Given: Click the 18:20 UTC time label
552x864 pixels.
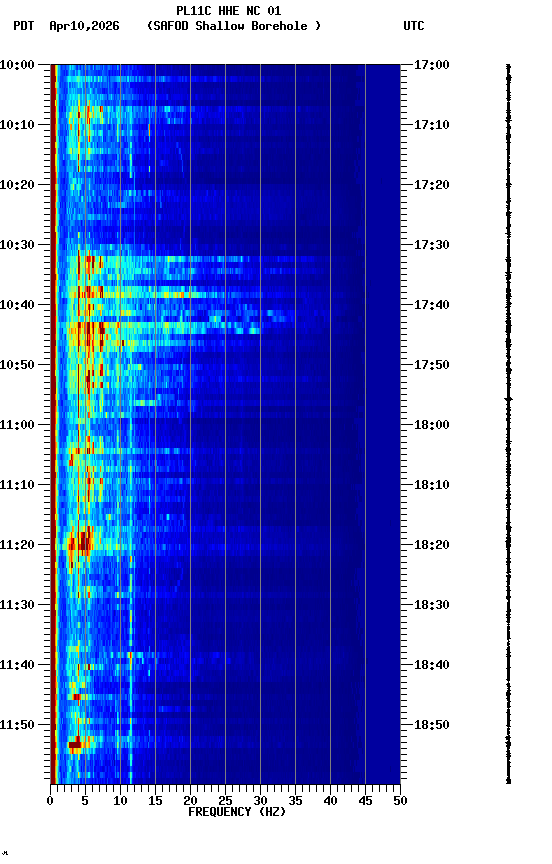Looking at the screenshot, I should (432, 545).
